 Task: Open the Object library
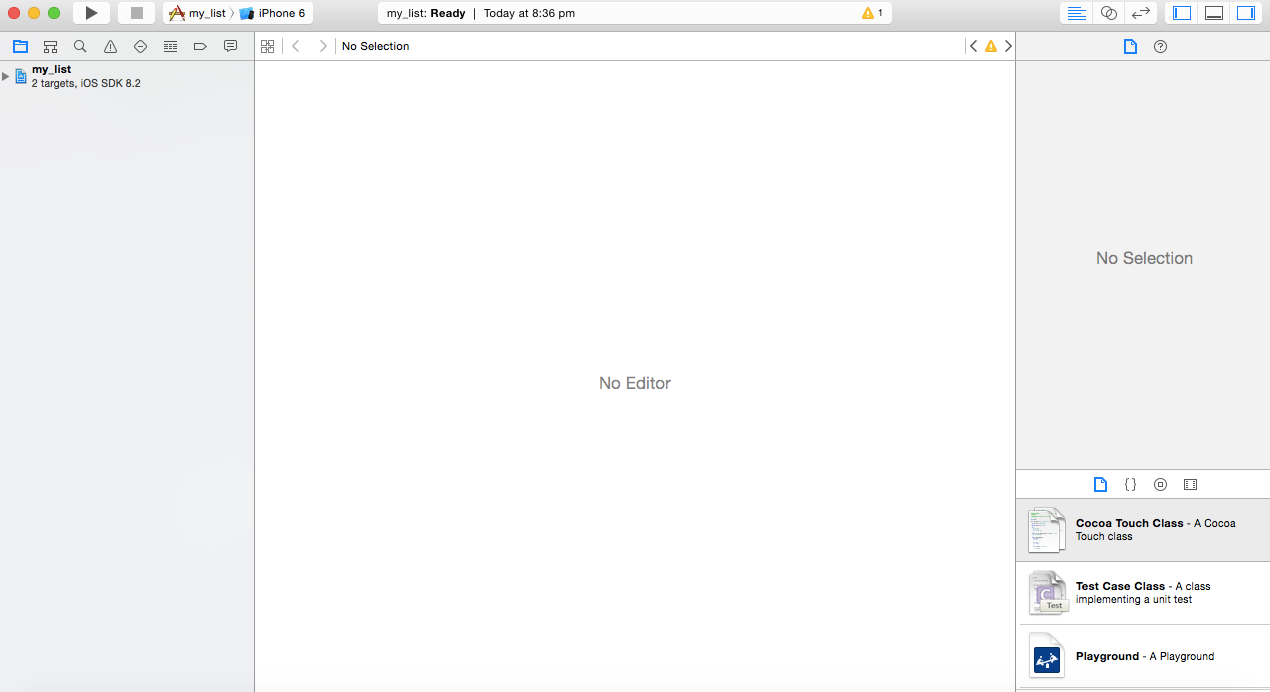[1160, 484]
